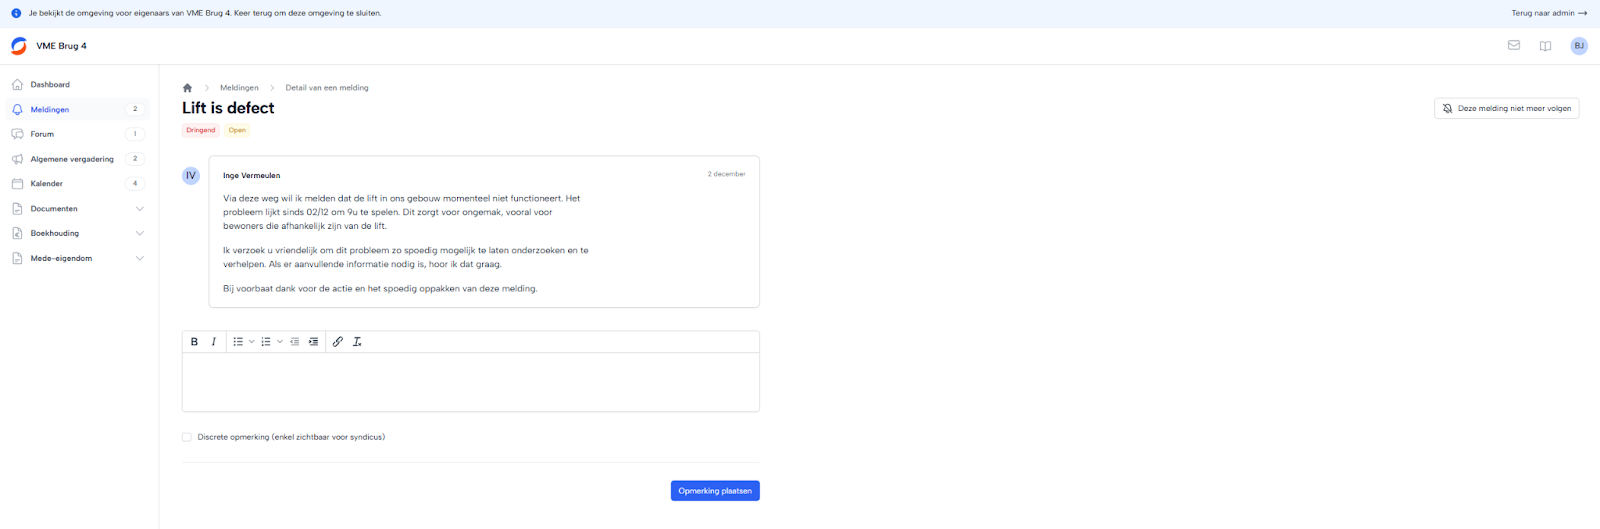Click Deze melding niet meer volgen

click(x=1506, y=108)
